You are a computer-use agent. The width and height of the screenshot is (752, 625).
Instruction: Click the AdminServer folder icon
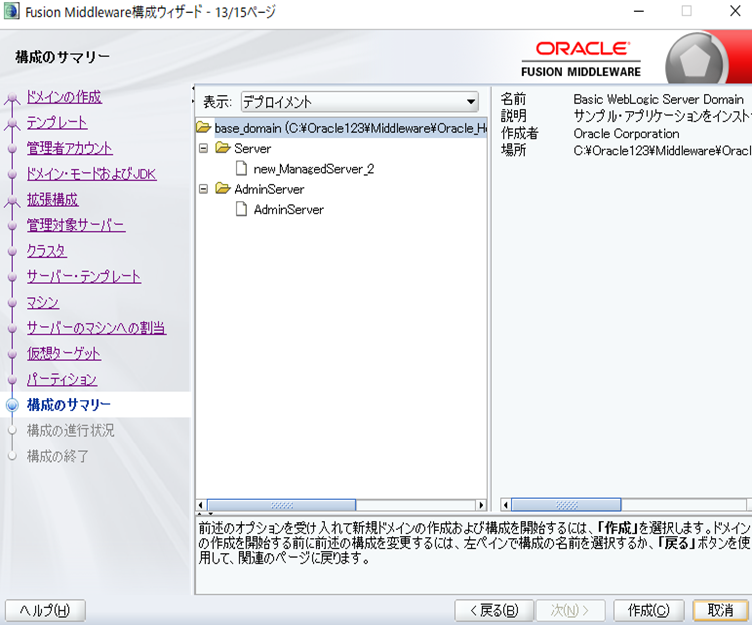222,189
